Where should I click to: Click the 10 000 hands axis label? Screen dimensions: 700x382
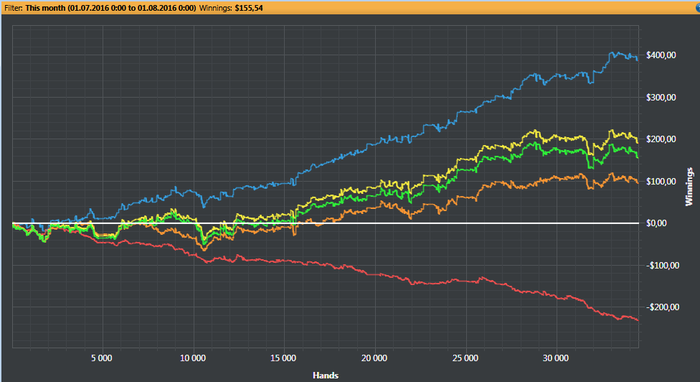193,358
